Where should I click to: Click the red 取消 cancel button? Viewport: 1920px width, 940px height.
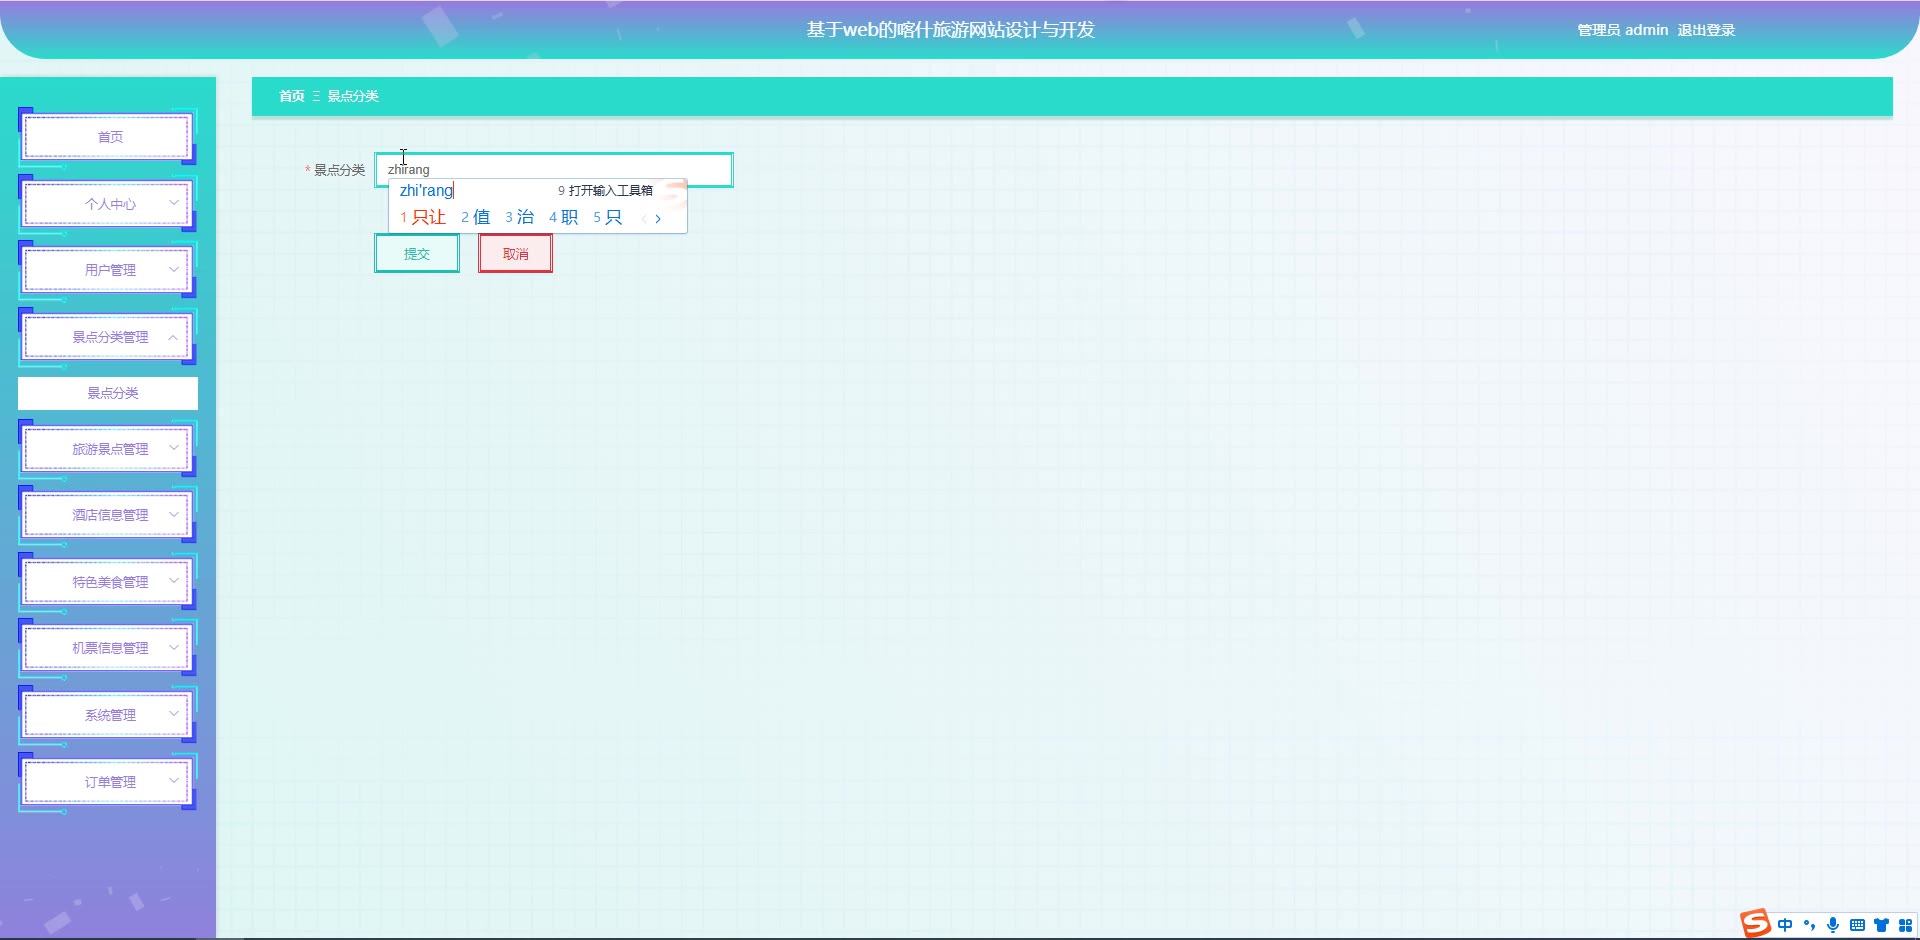pyautogui.click(x=515, y=254)
